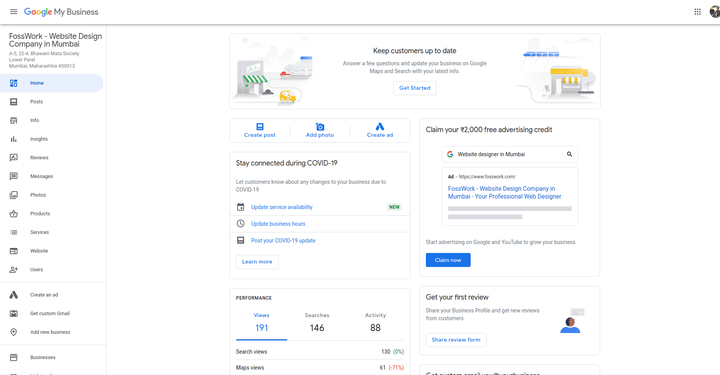Click the Messages chat icon
Viewport: 720px width, 375px height.
coord(14,176)
